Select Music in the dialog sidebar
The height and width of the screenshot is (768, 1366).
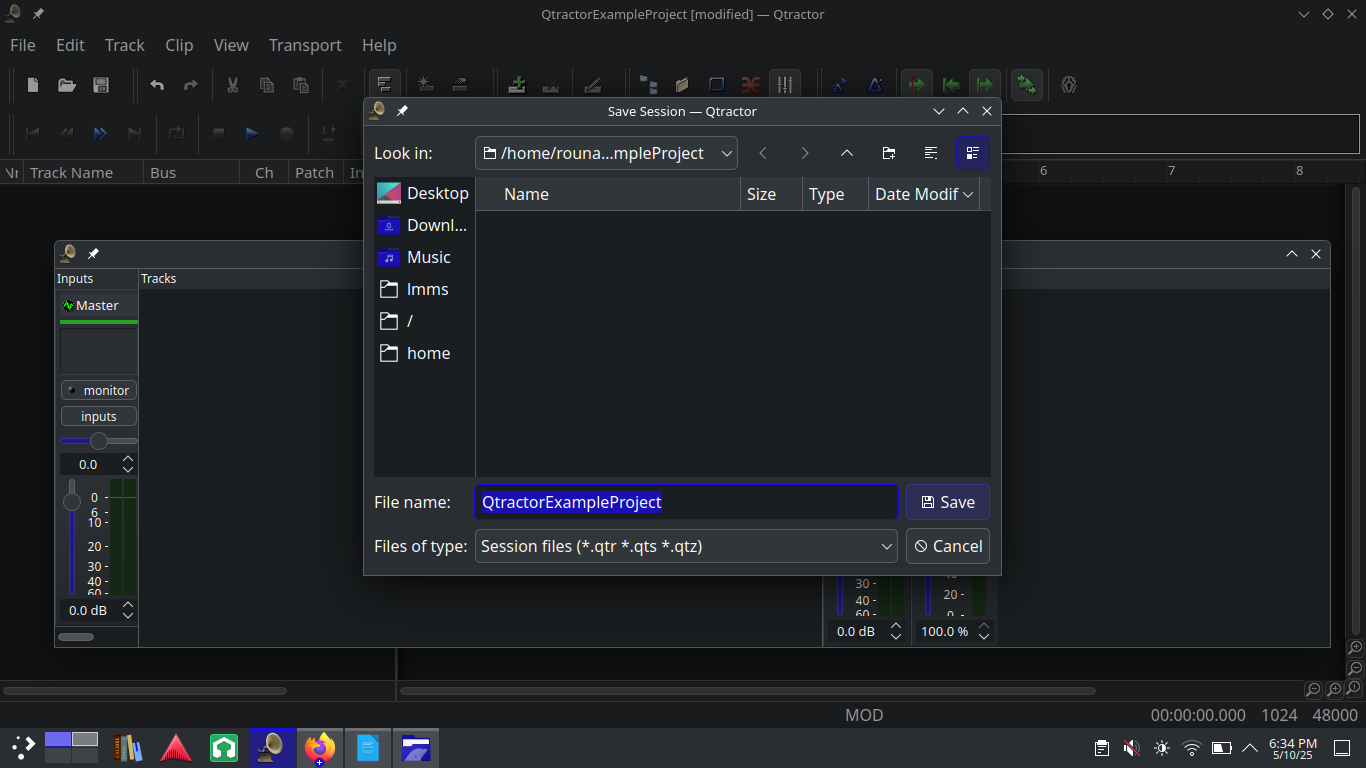[424, 257]
